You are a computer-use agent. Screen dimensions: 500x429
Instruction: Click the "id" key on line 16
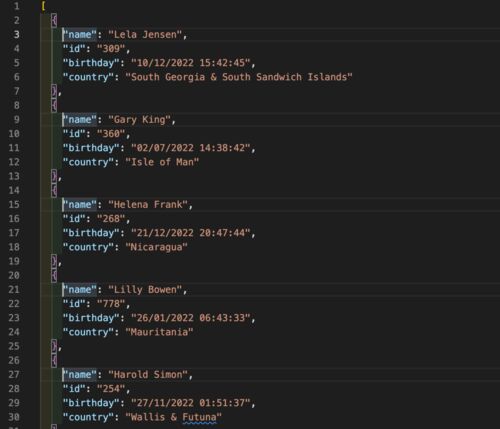coord(74,219)
